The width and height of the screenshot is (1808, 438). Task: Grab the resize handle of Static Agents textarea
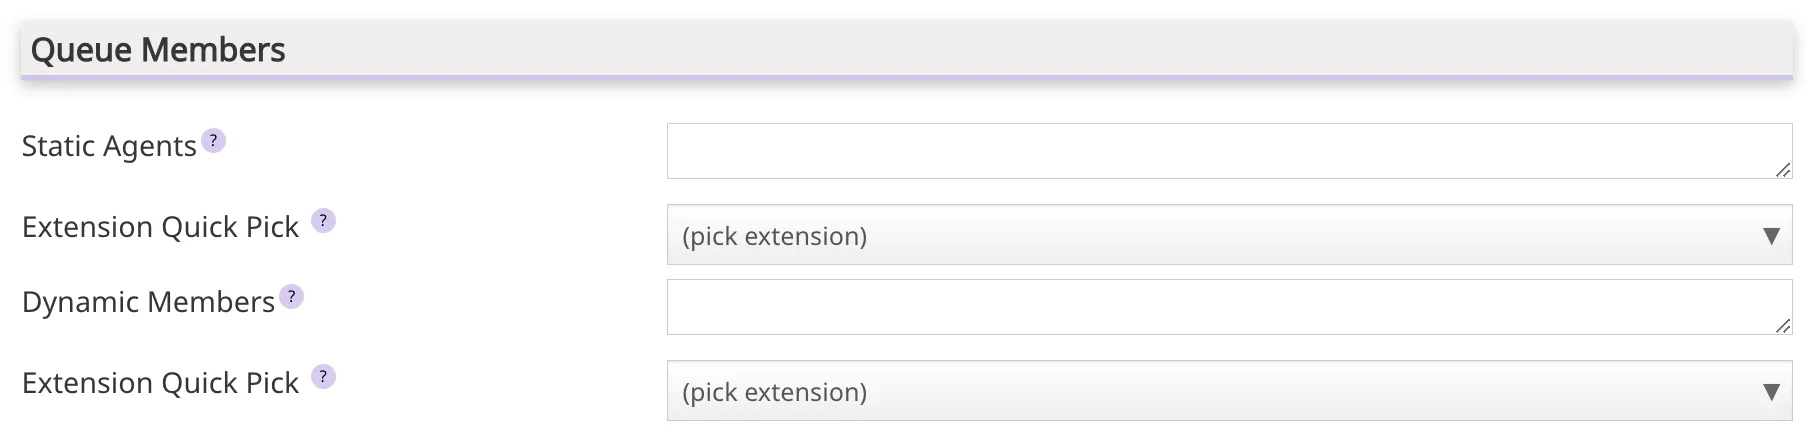(x=1782, y=170)
